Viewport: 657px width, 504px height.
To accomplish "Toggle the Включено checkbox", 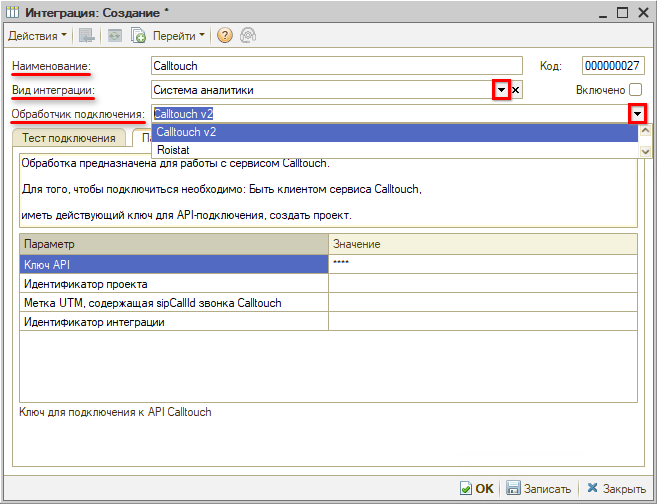I will click(635, 90).
